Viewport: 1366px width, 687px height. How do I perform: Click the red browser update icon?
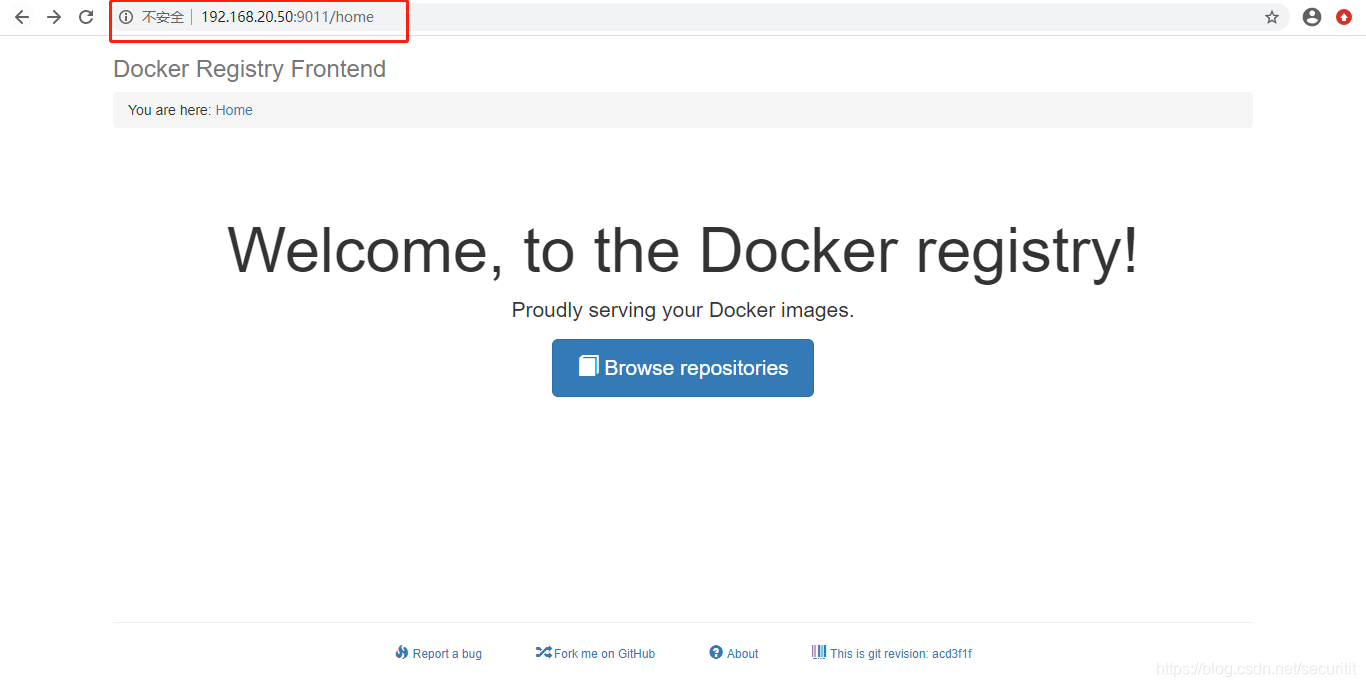1344,17
